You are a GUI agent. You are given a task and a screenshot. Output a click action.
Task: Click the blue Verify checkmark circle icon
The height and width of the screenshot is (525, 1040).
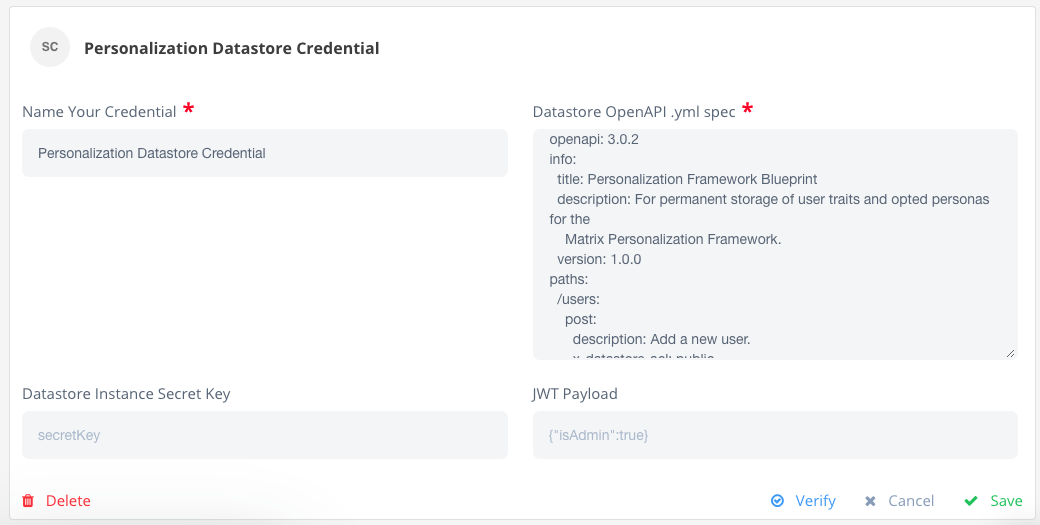[x=777, y=500]
